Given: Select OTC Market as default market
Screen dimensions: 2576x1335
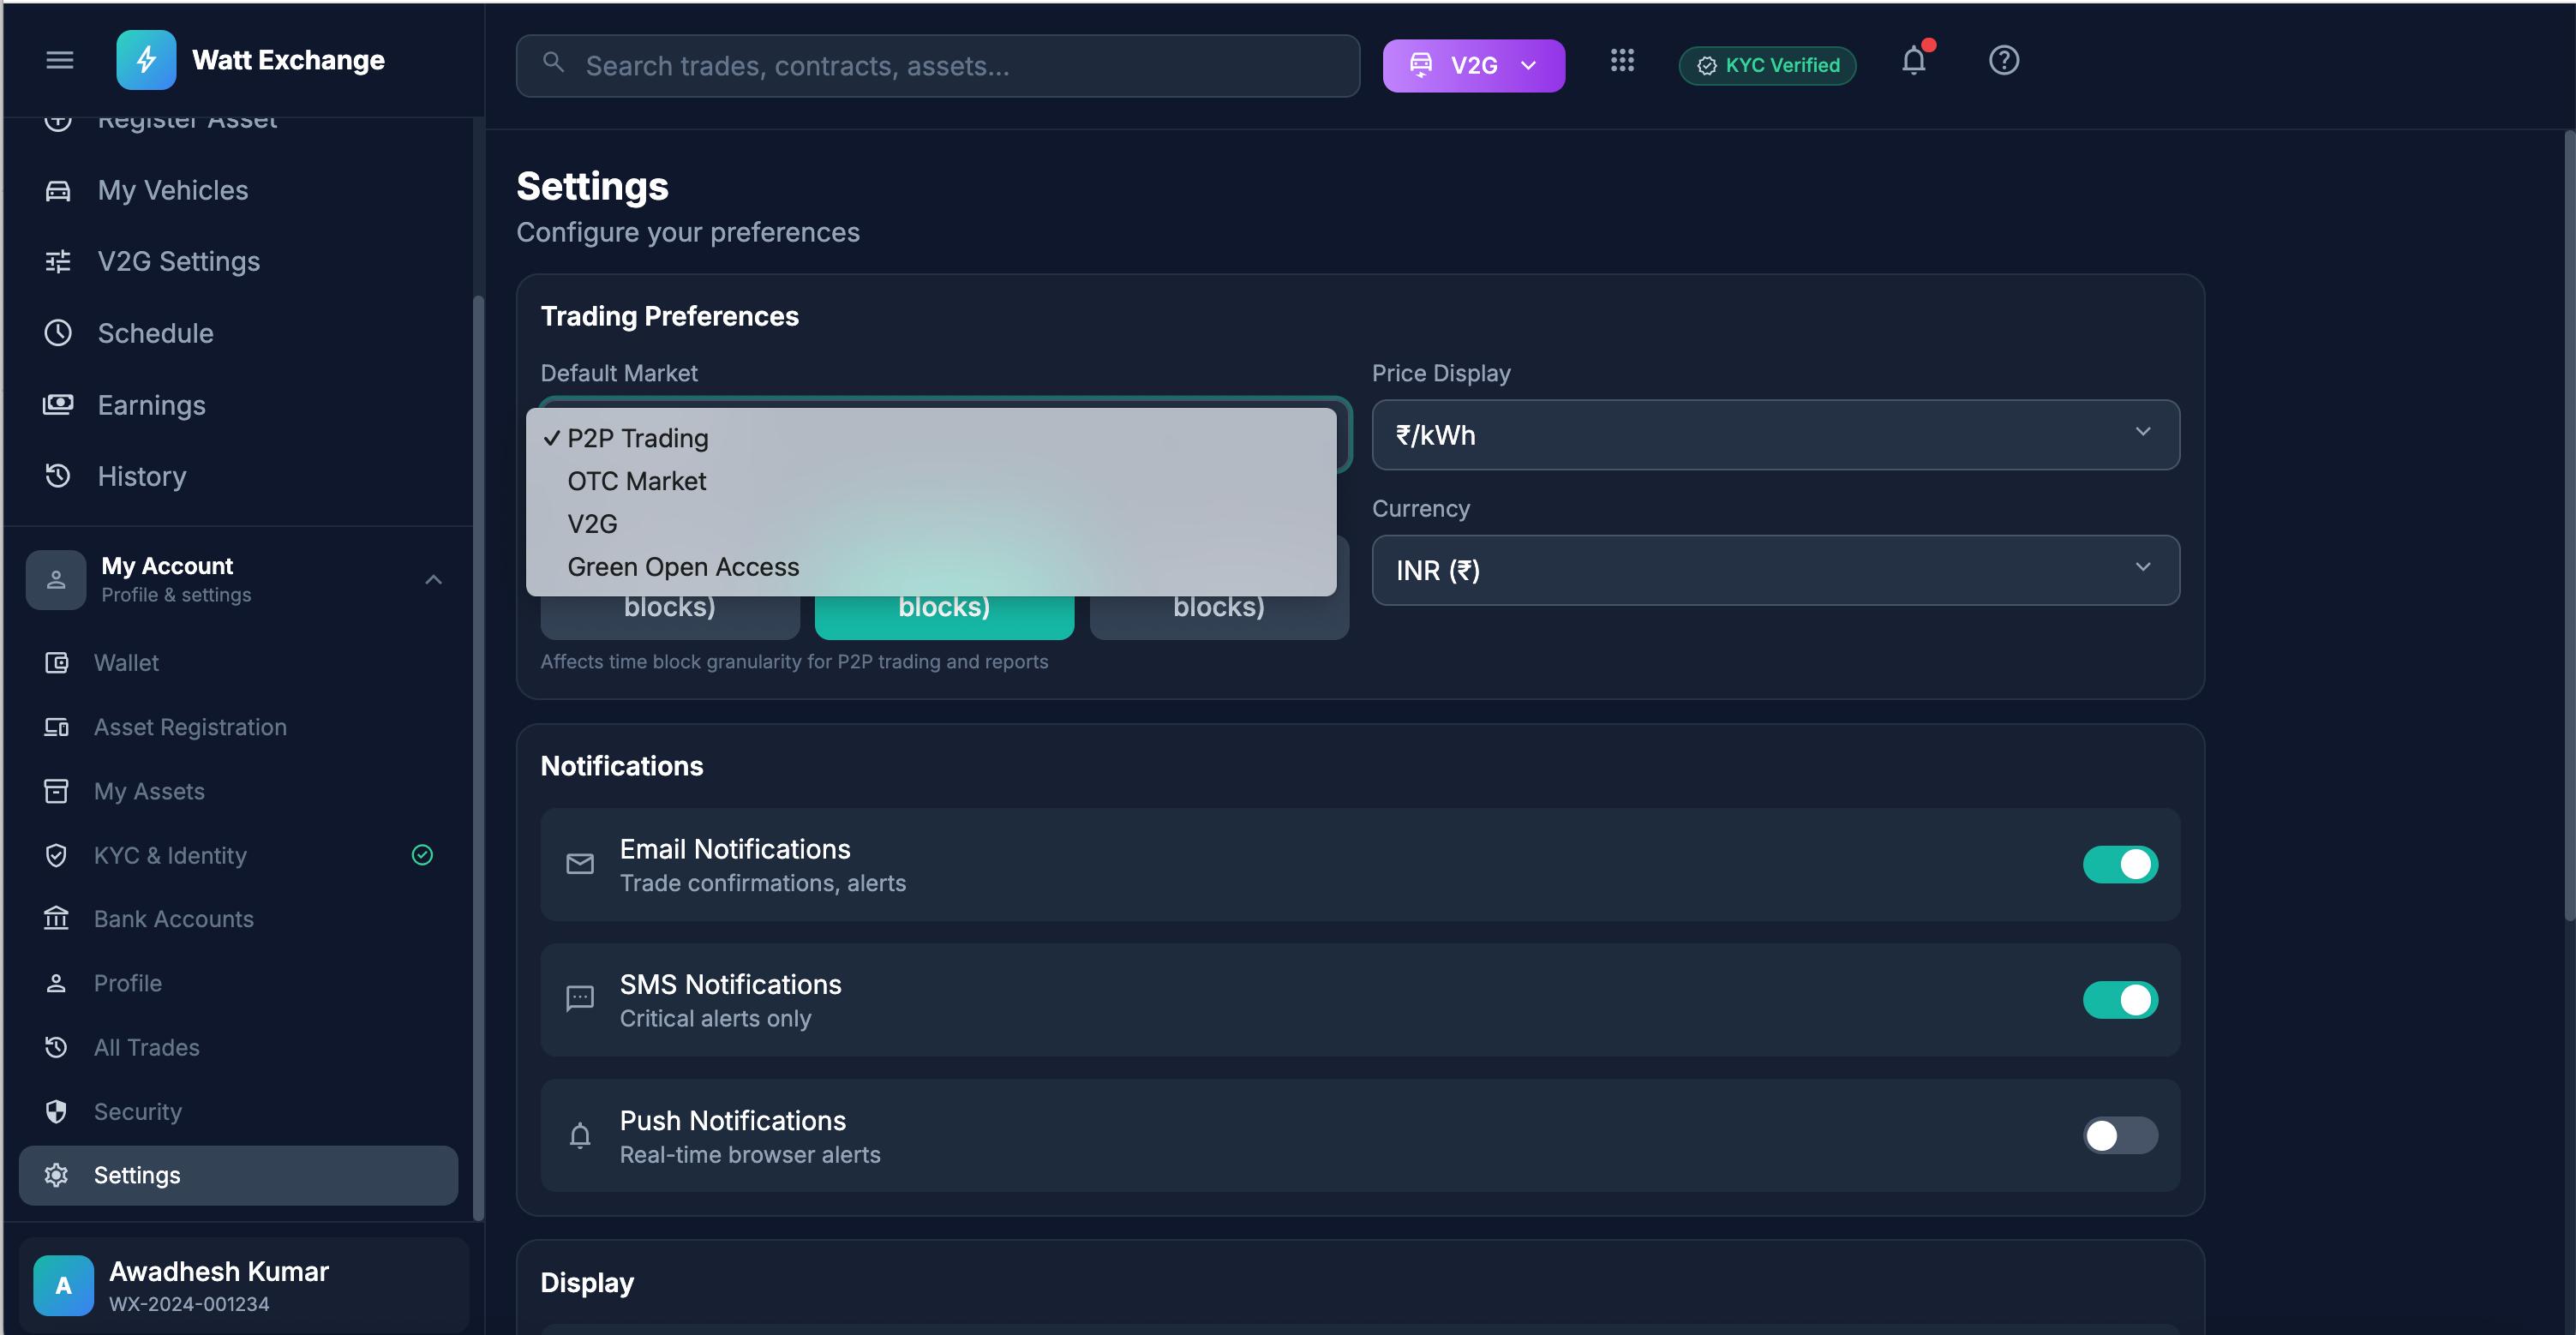Looking at the screenshot, I should [x=636, y=481].
